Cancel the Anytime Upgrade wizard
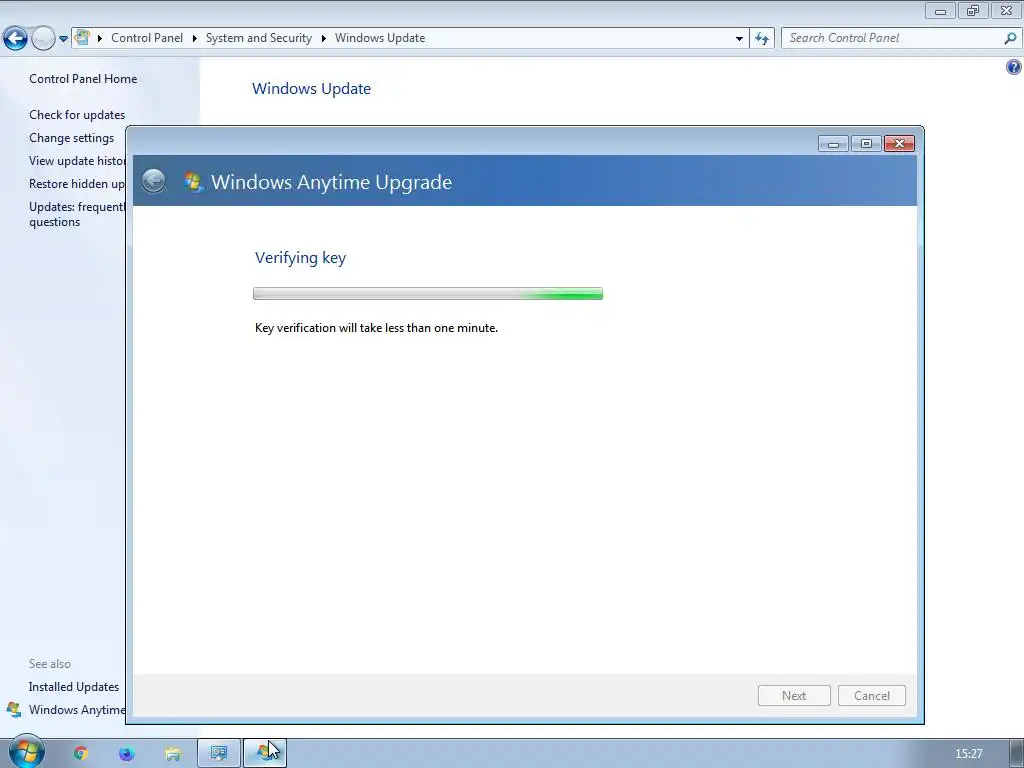1024x768 pixels. (x=872, y=696)
